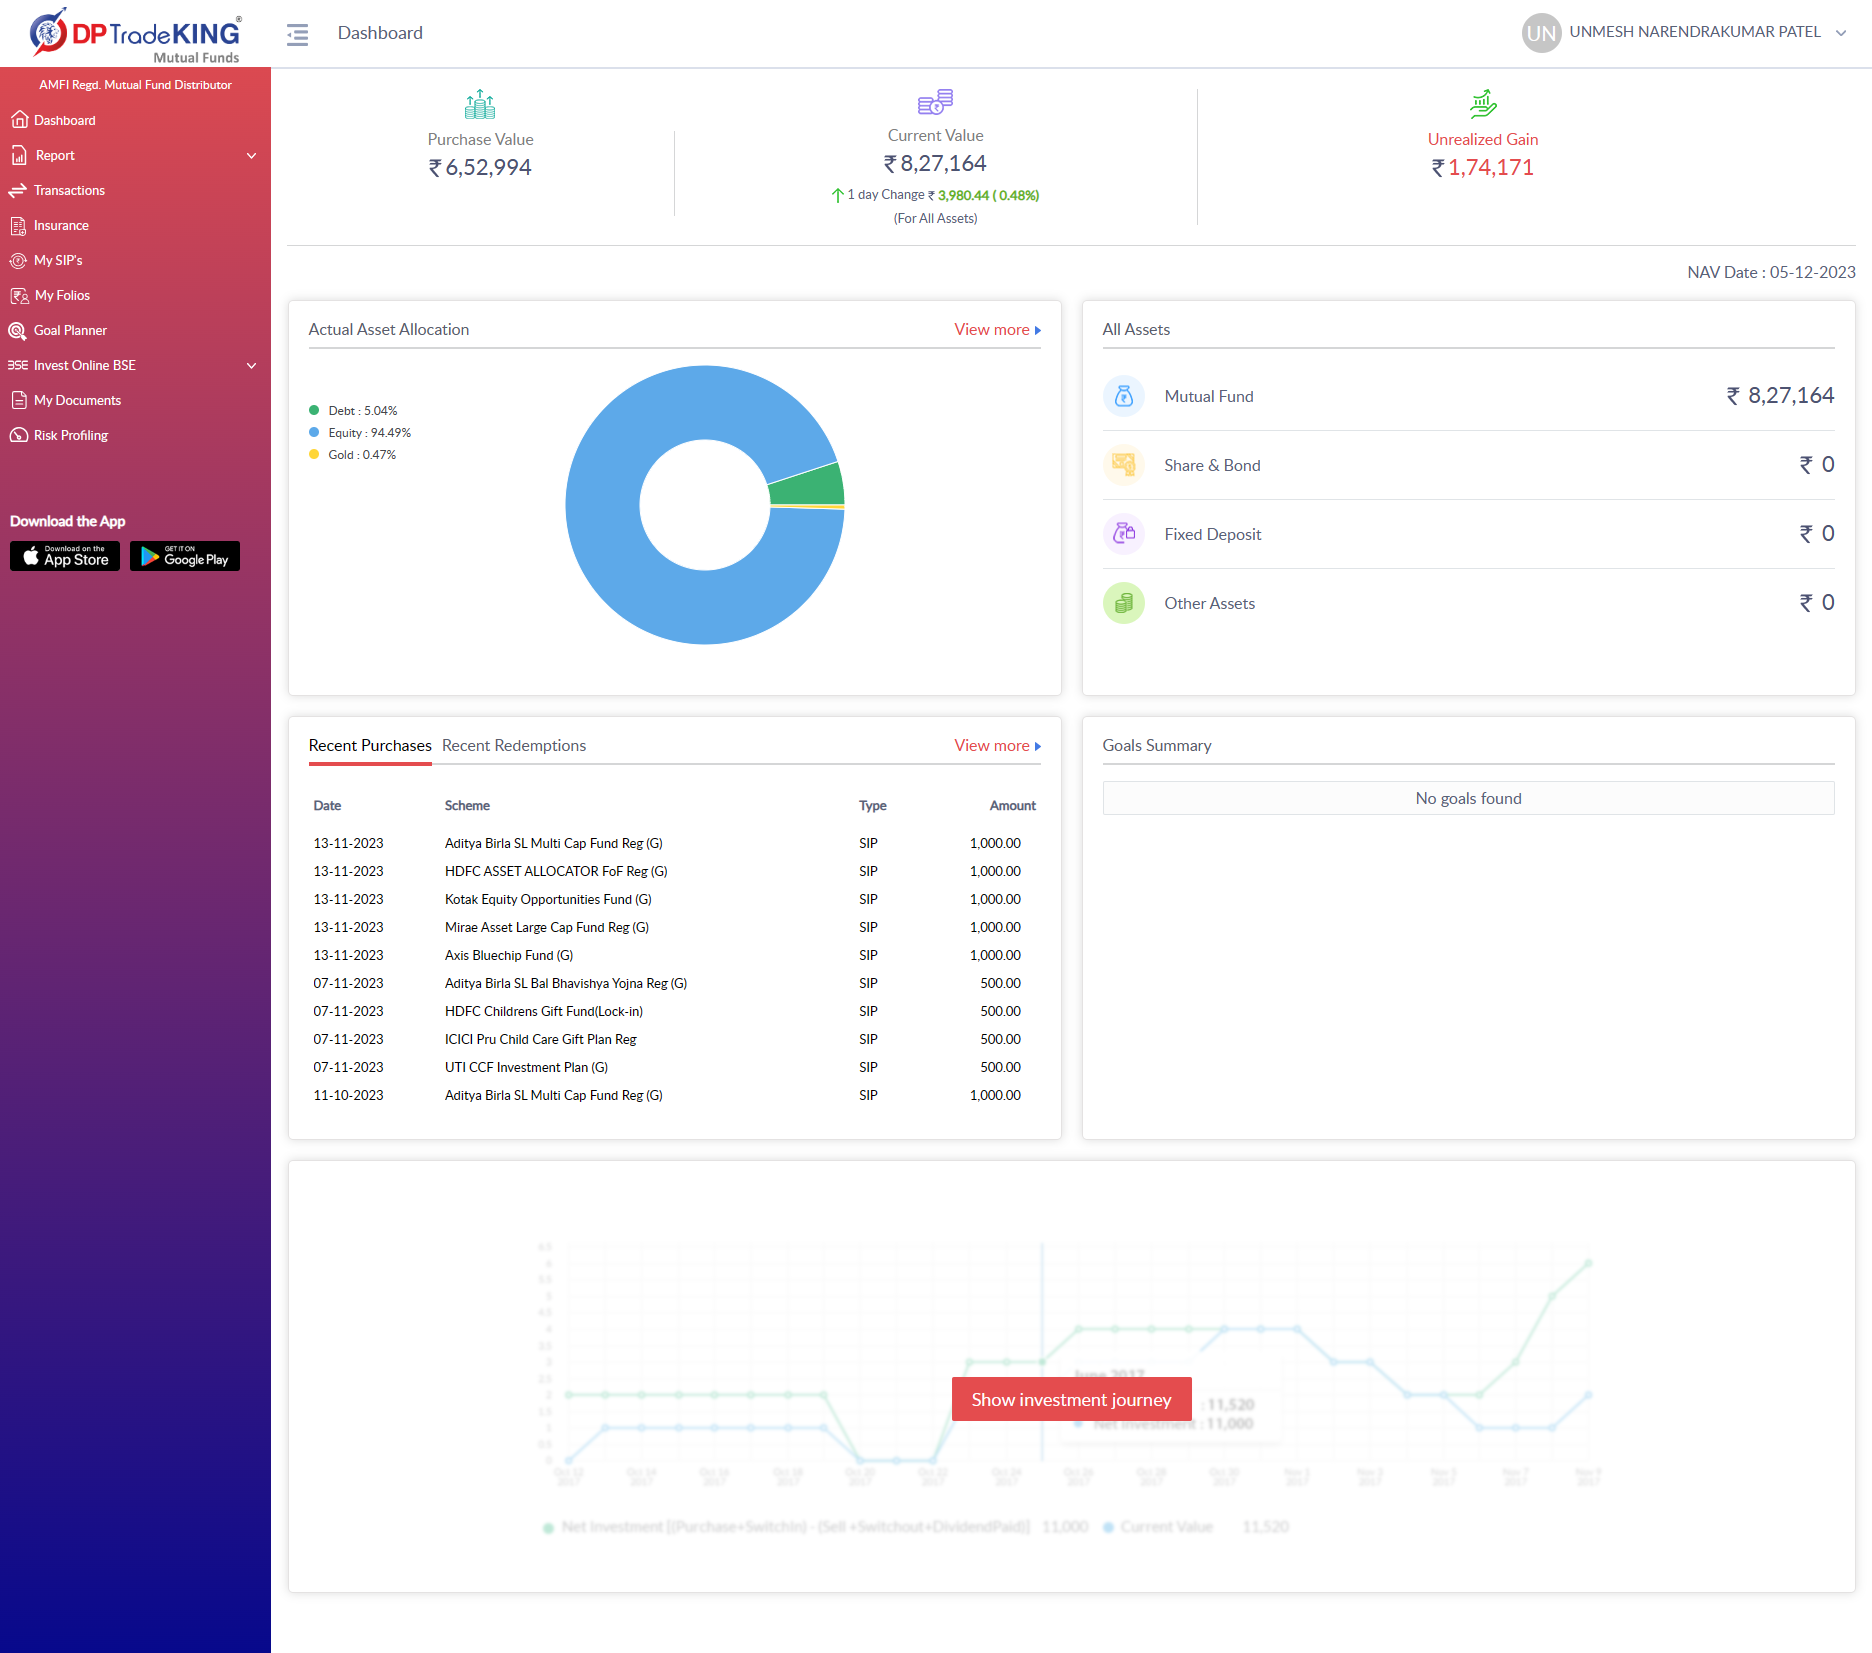Click the Goal Planner magnifier icon

click(18, 330)
